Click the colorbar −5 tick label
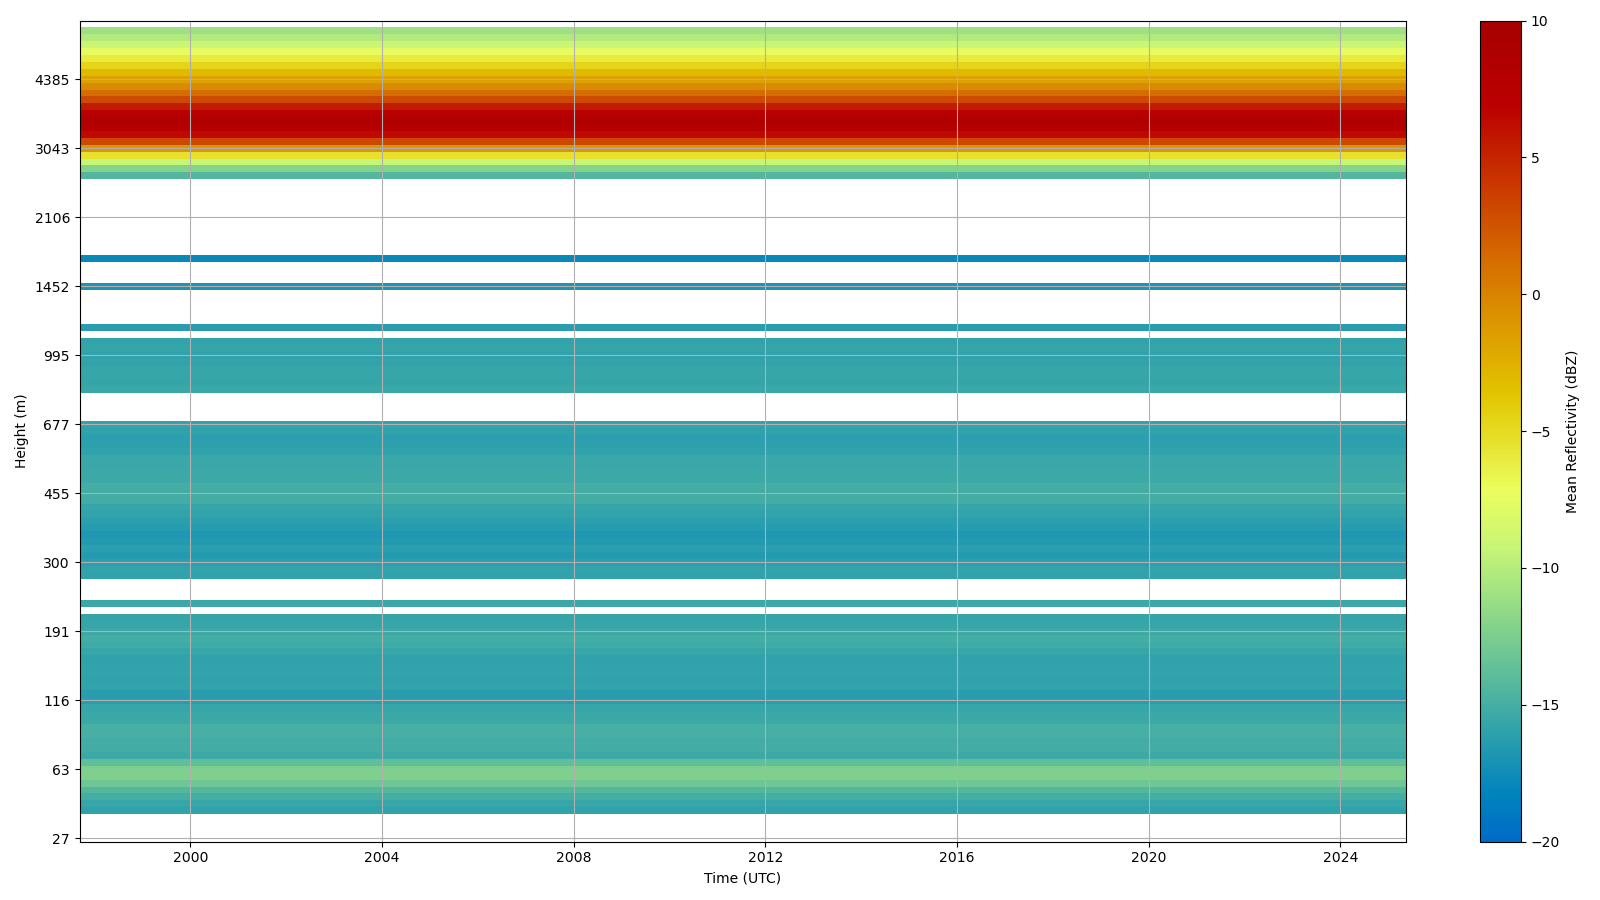This screenshot has height=900, width=1600. pyautogui.click(x=1541, y=432)
